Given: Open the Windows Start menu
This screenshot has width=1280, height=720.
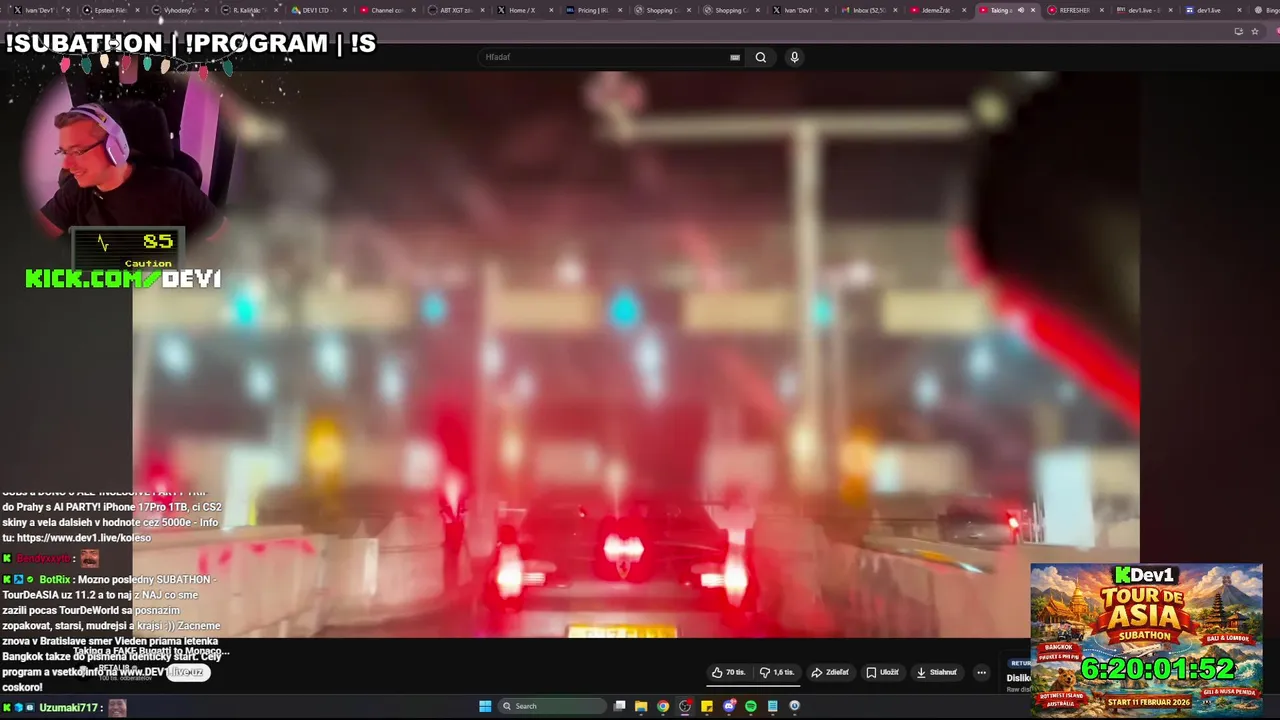Looking at the screenshot, I should pyautogui.click(x=485, y=706).
